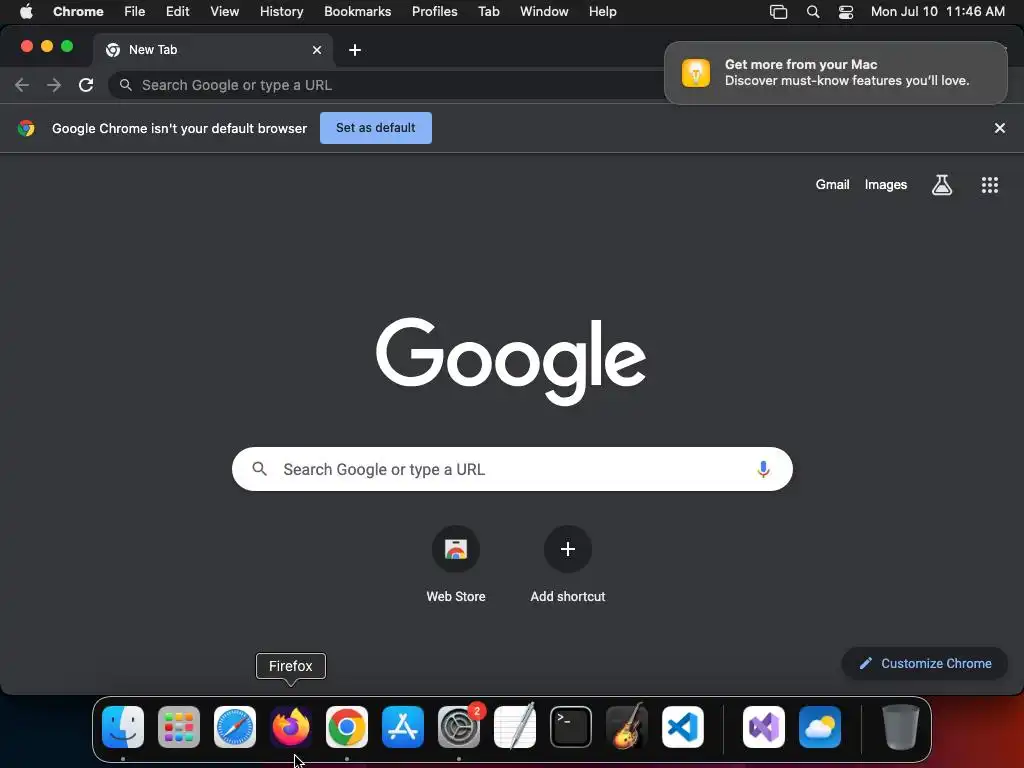Open a new tab with plus button
The height and width of the screenshot is (768, 1024).
355,50
